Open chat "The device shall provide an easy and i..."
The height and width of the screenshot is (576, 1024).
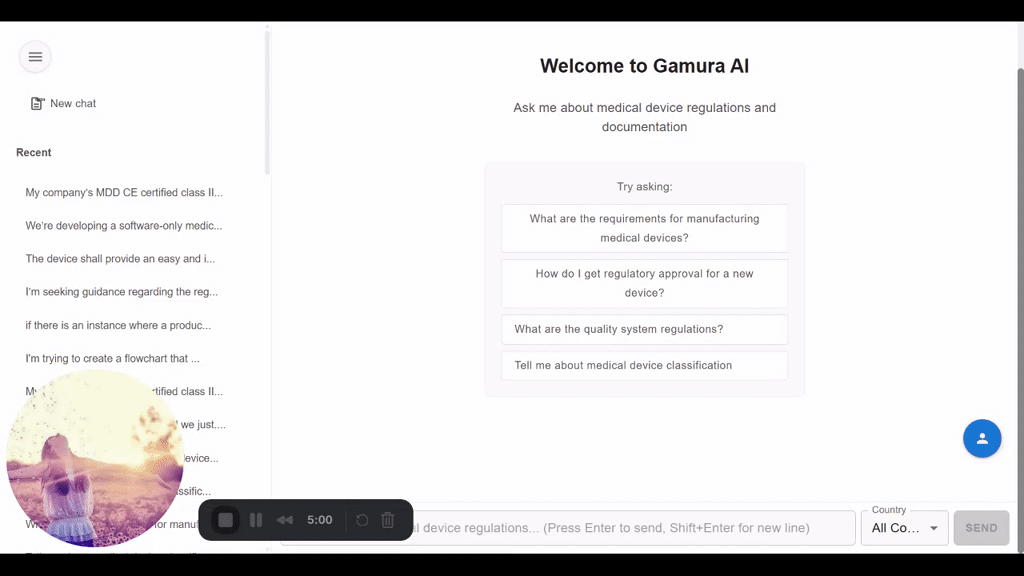120,259
